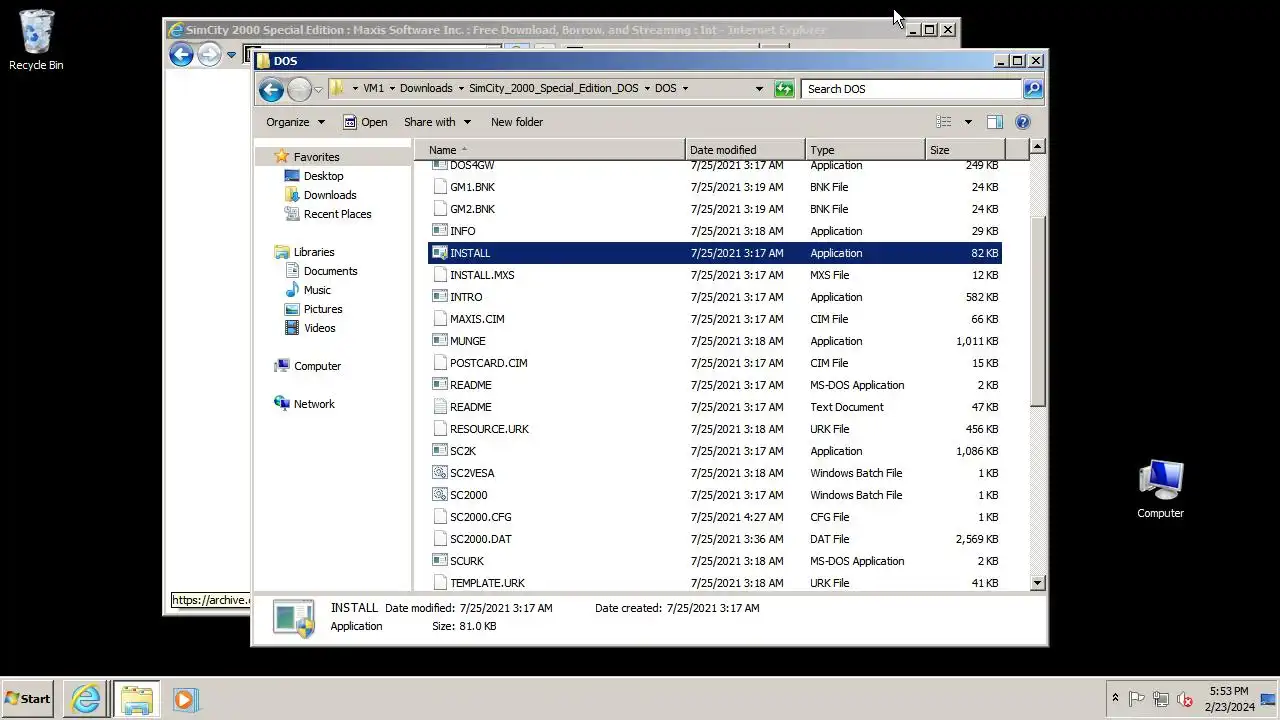Select the MUNGE application icon
This screenshot has height=720, width=1280.
(x=439, y=341)
